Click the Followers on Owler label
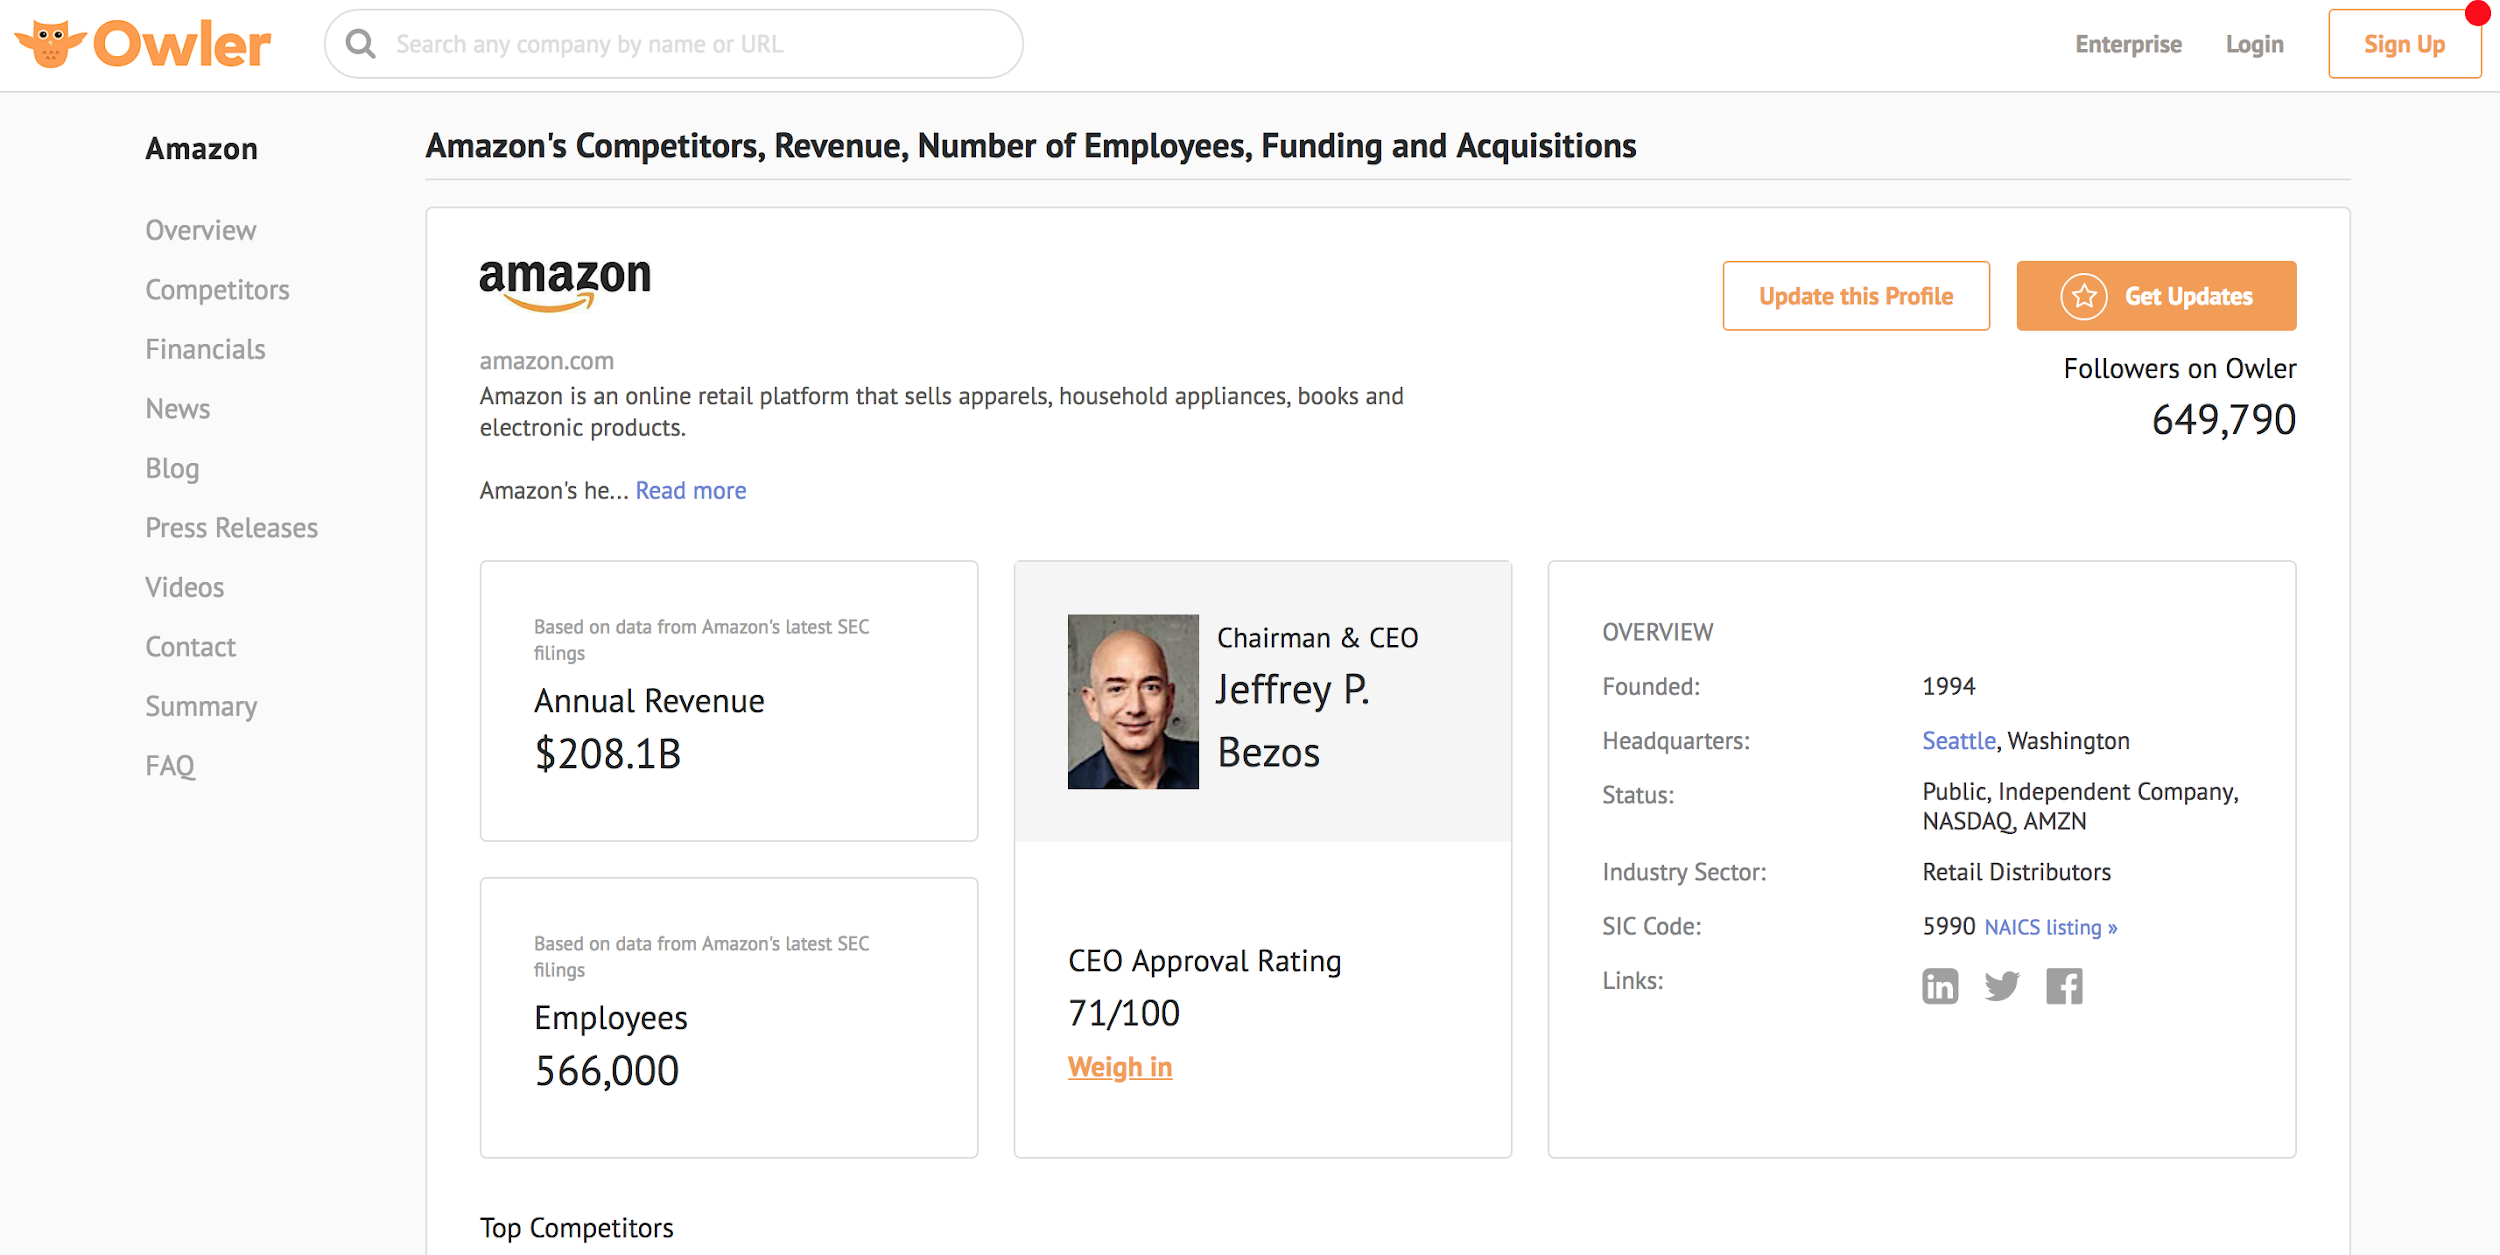 (x=2180, y=369)
